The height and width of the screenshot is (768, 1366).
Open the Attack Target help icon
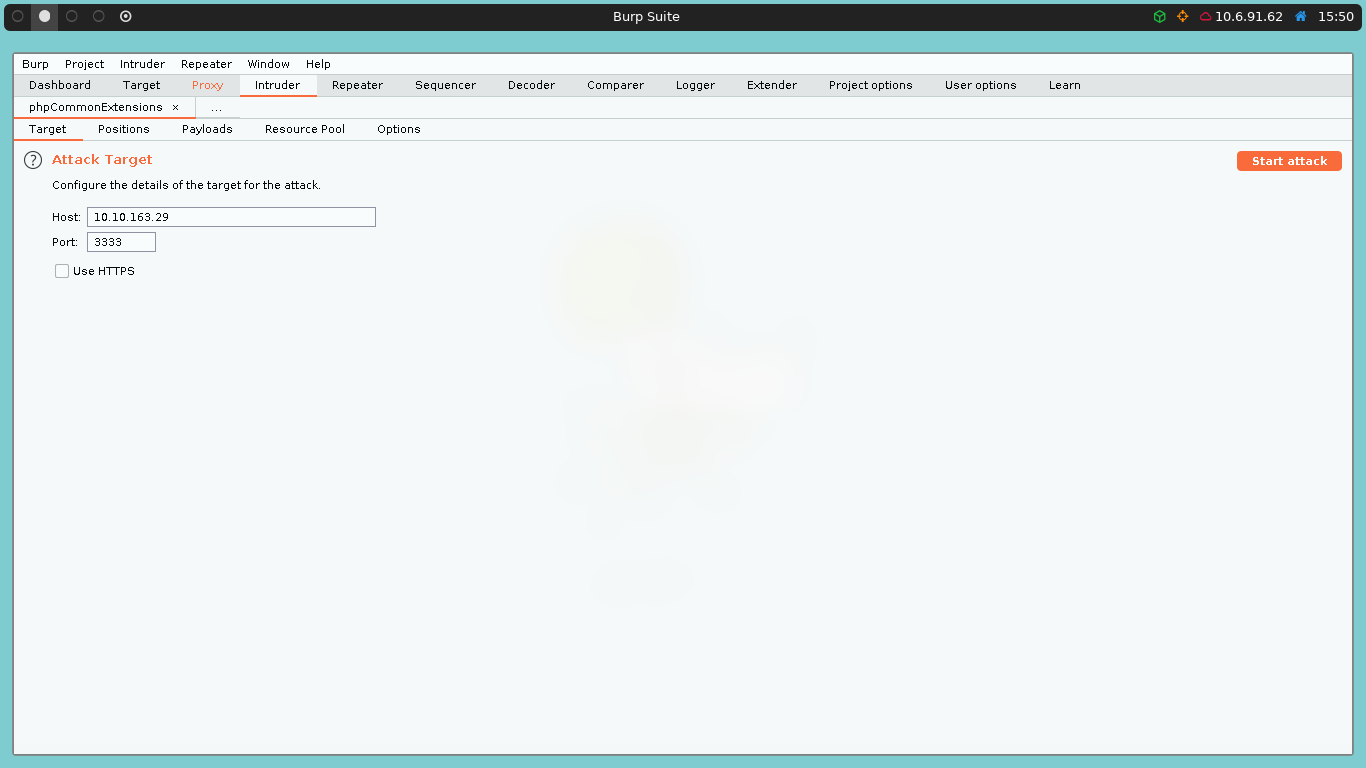click(x=33, y=160)
